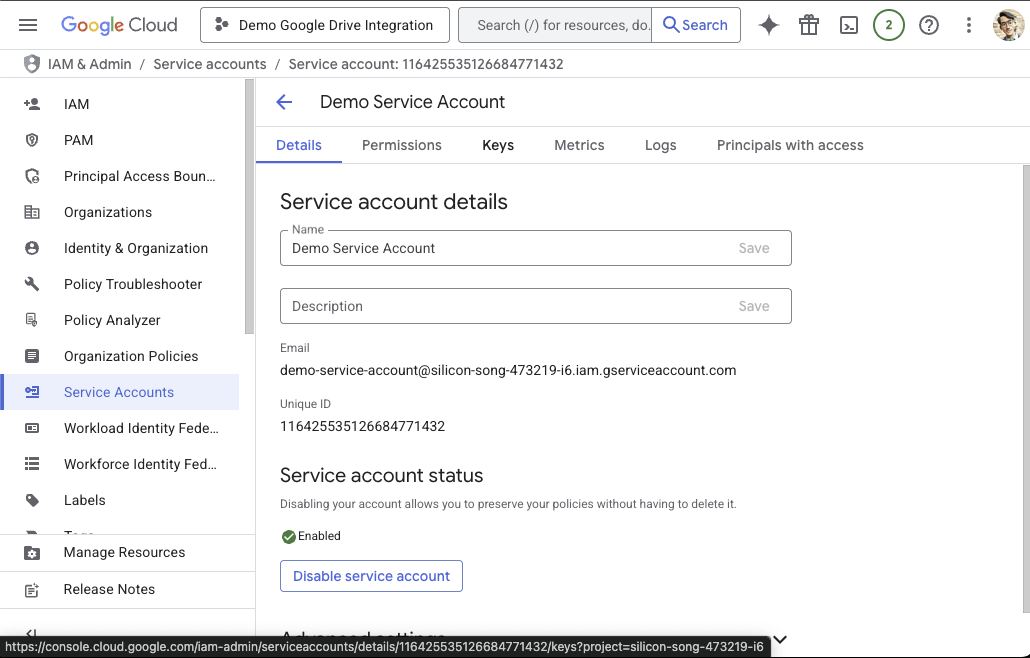Click the Release Notes icon
Screen dimensions: 1030x658
(32, 590)
